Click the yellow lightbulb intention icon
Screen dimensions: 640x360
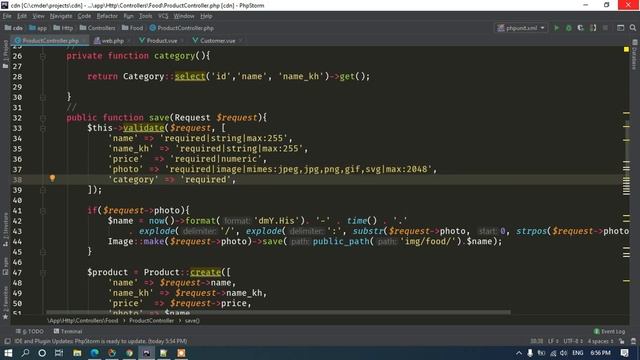[x=52, y=178]
